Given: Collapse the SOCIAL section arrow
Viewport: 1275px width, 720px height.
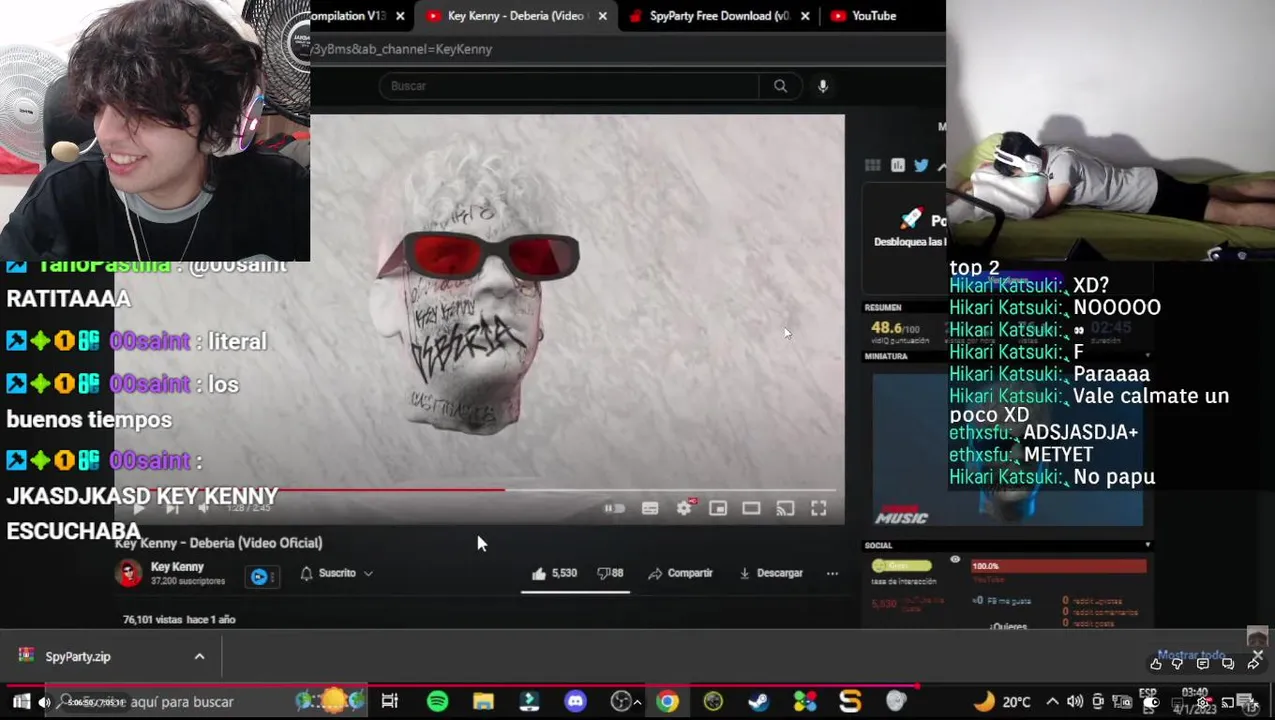Looking at the screenshot, I should [1147, 545].
